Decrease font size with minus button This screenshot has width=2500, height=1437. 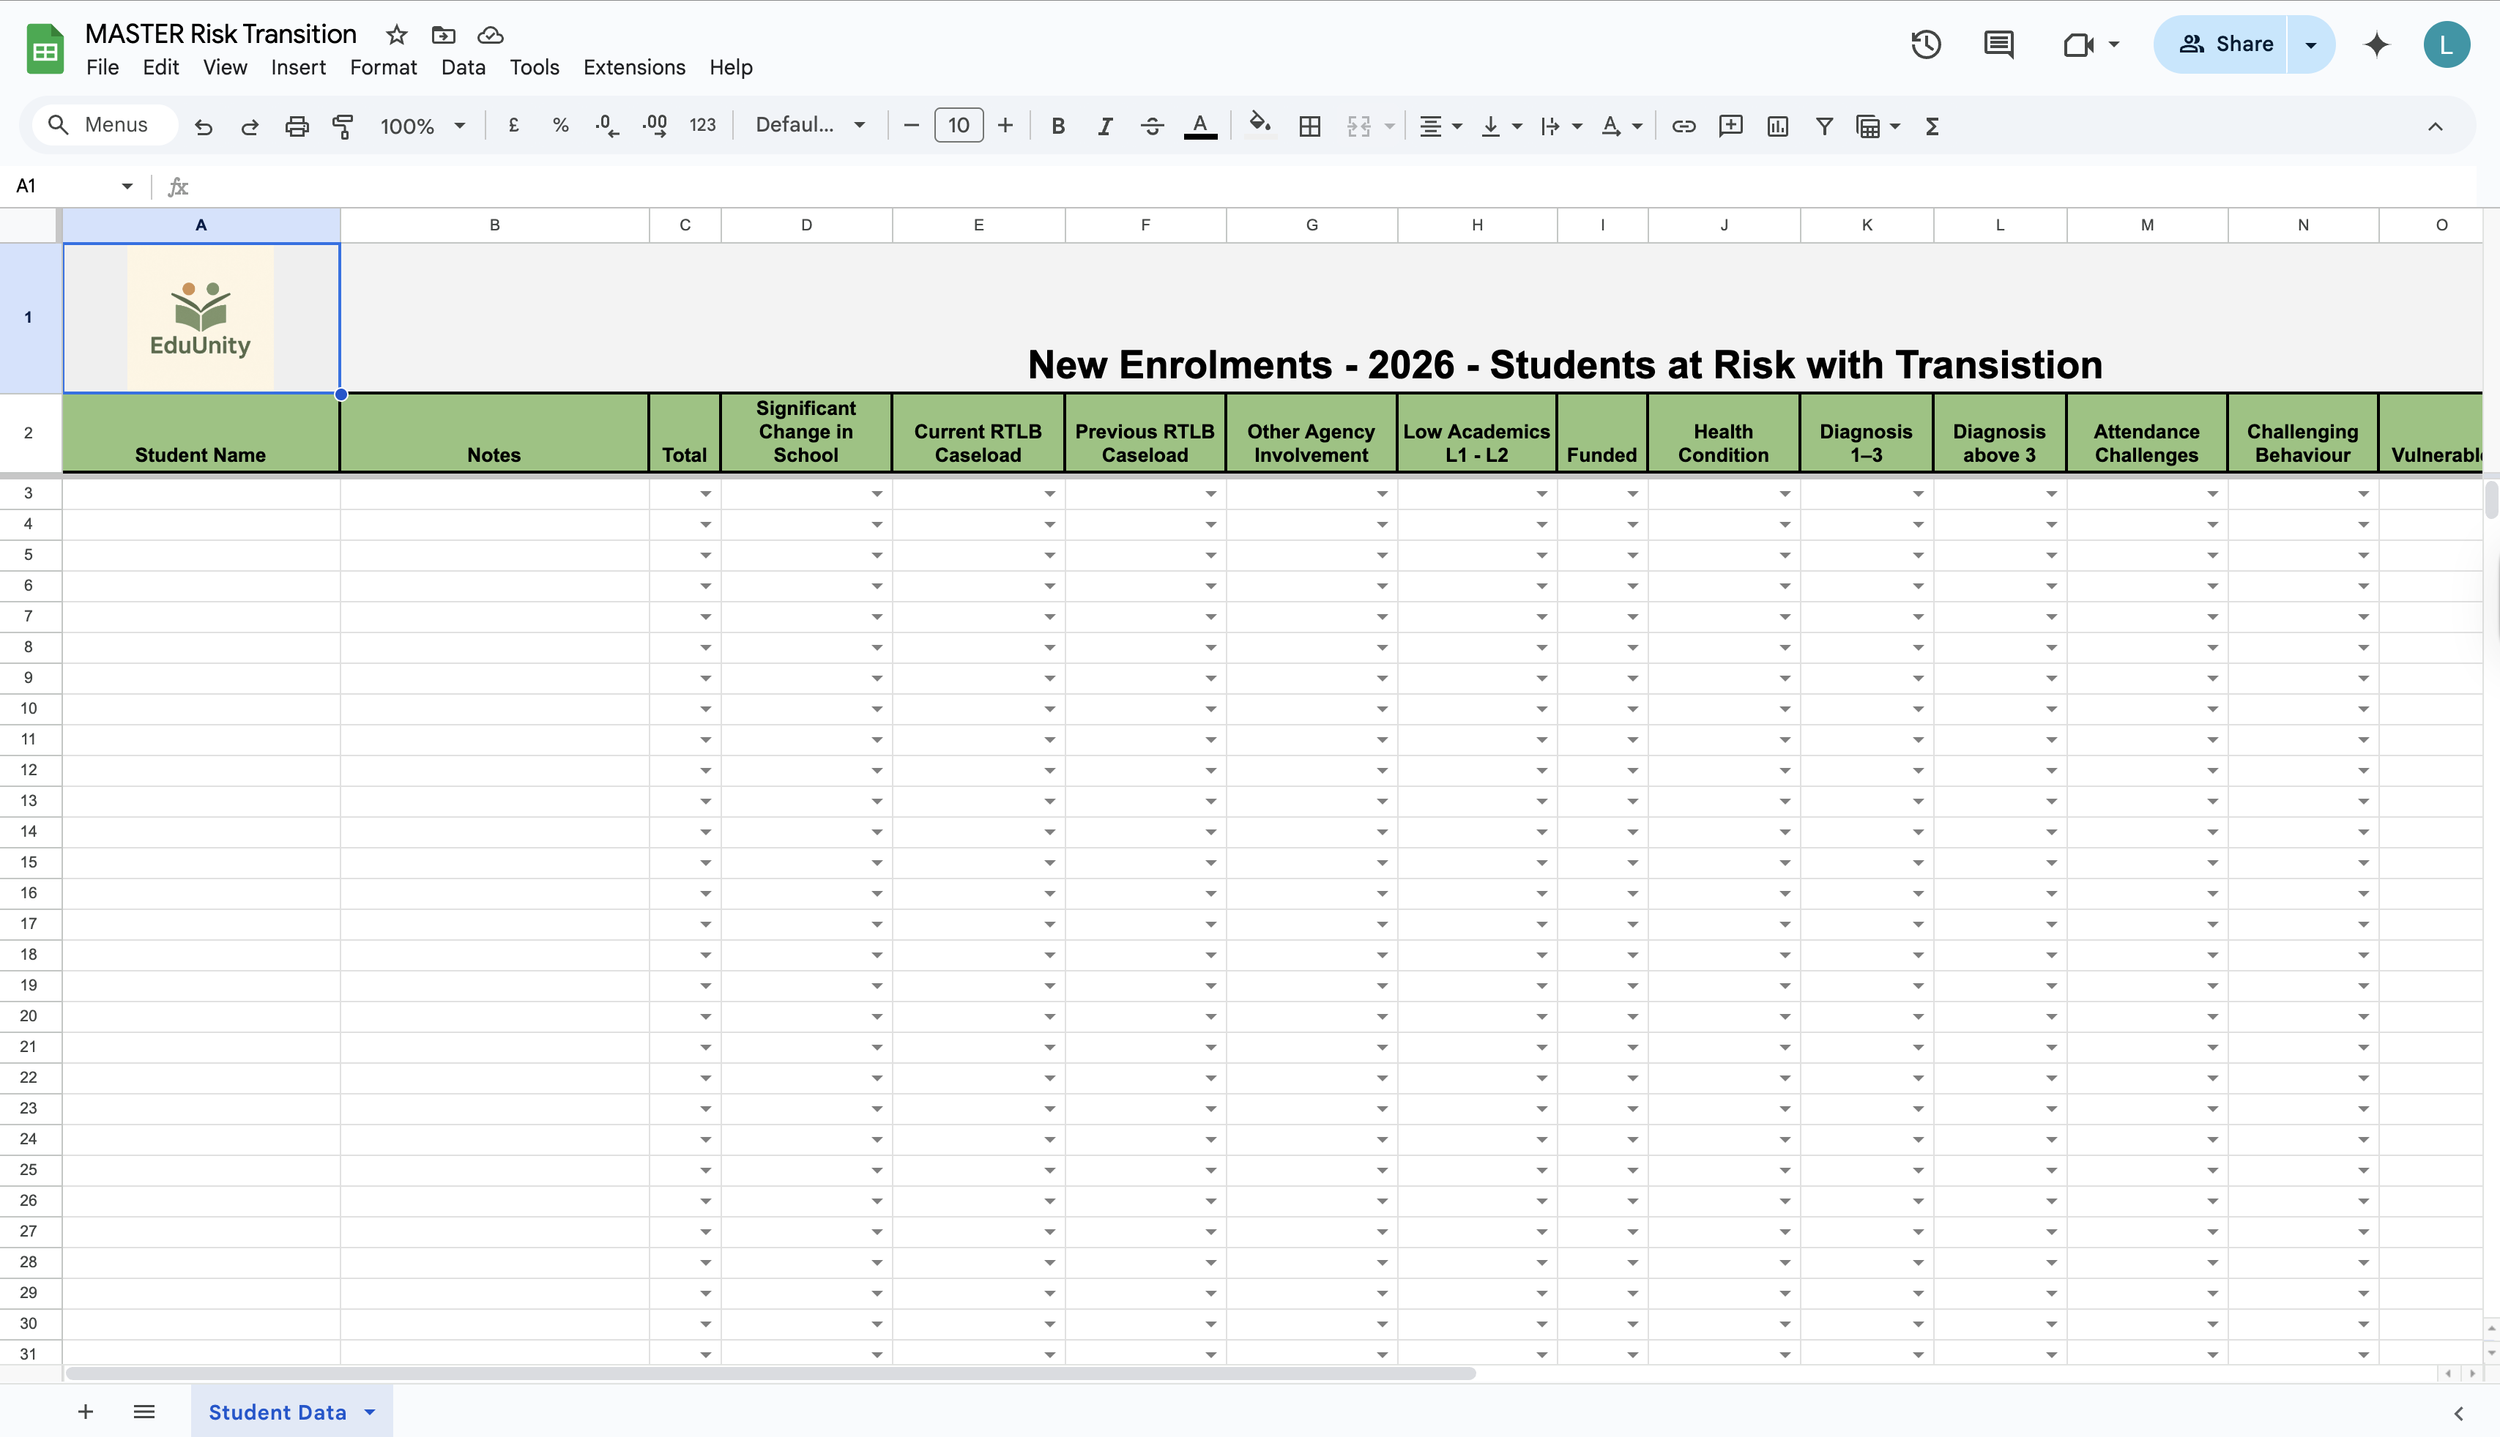910,126
